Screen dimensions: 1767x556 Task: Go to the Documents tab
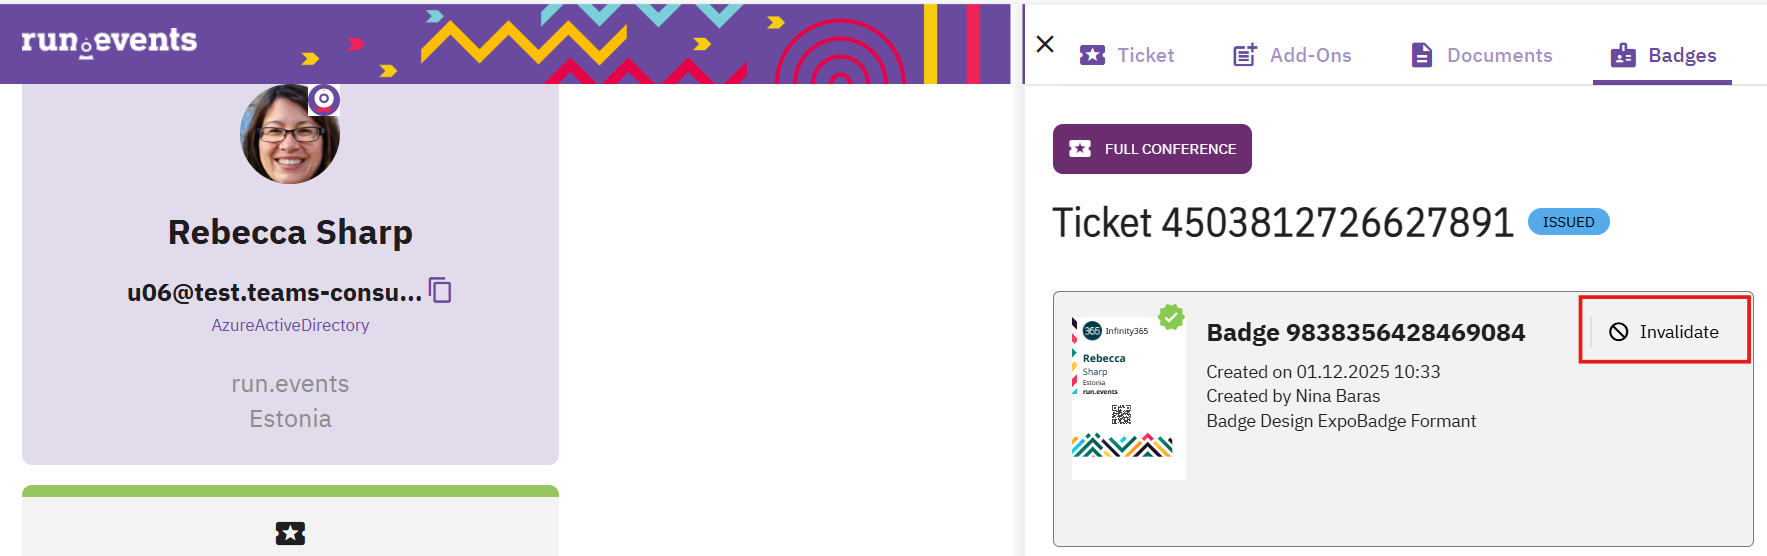tap(1481, 55)
